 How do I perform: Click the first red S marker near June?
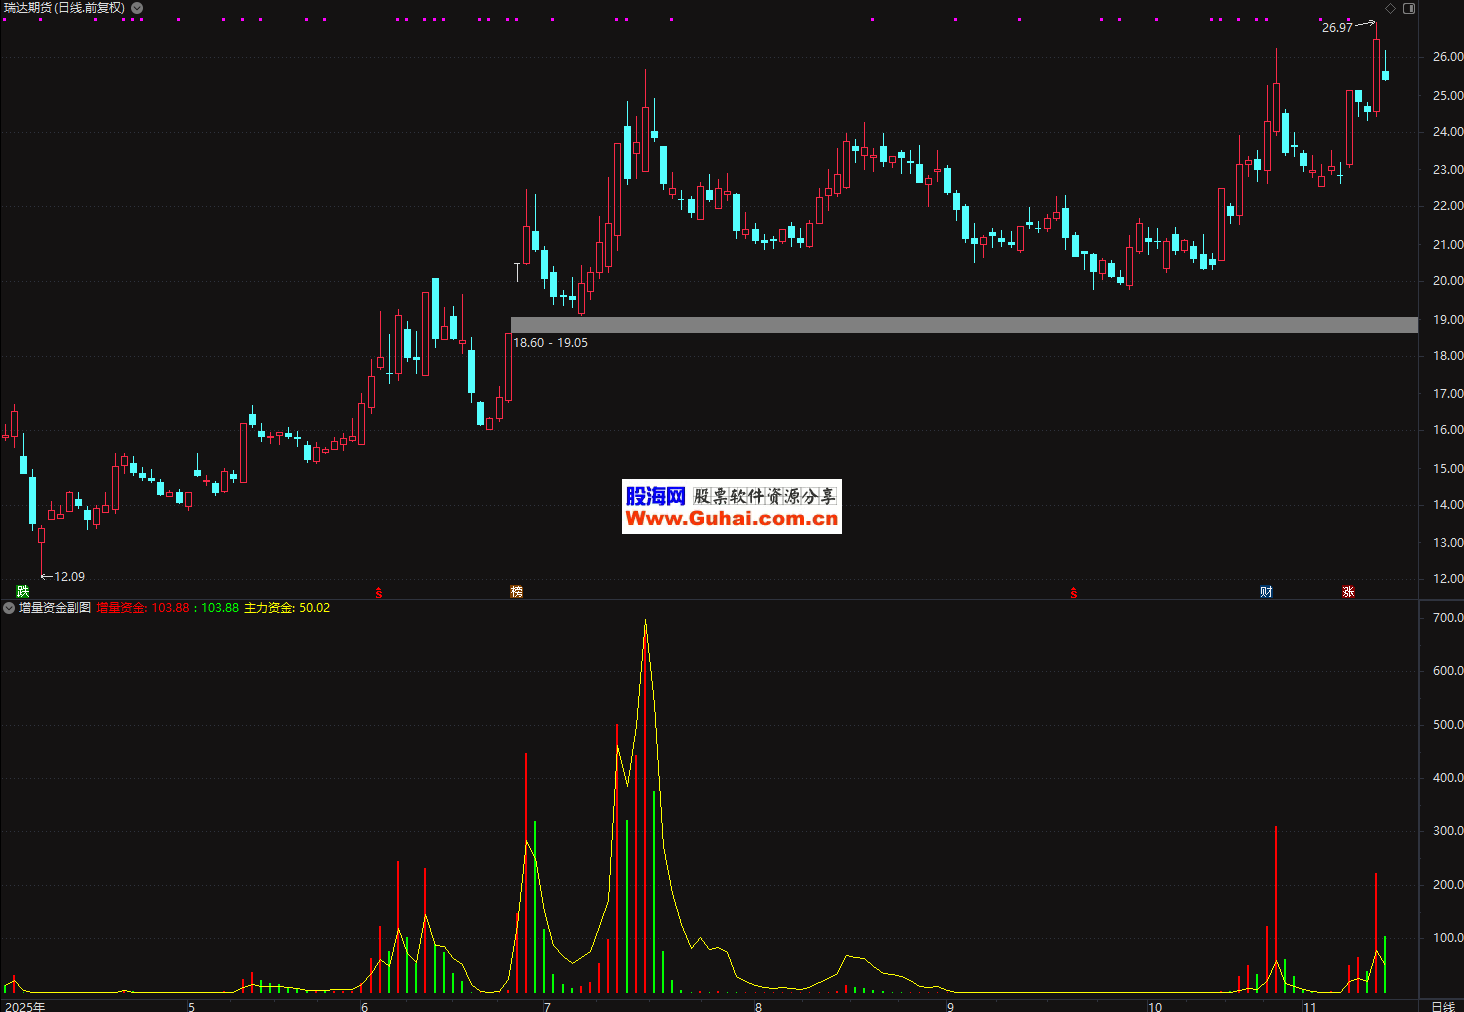[378, 593]
